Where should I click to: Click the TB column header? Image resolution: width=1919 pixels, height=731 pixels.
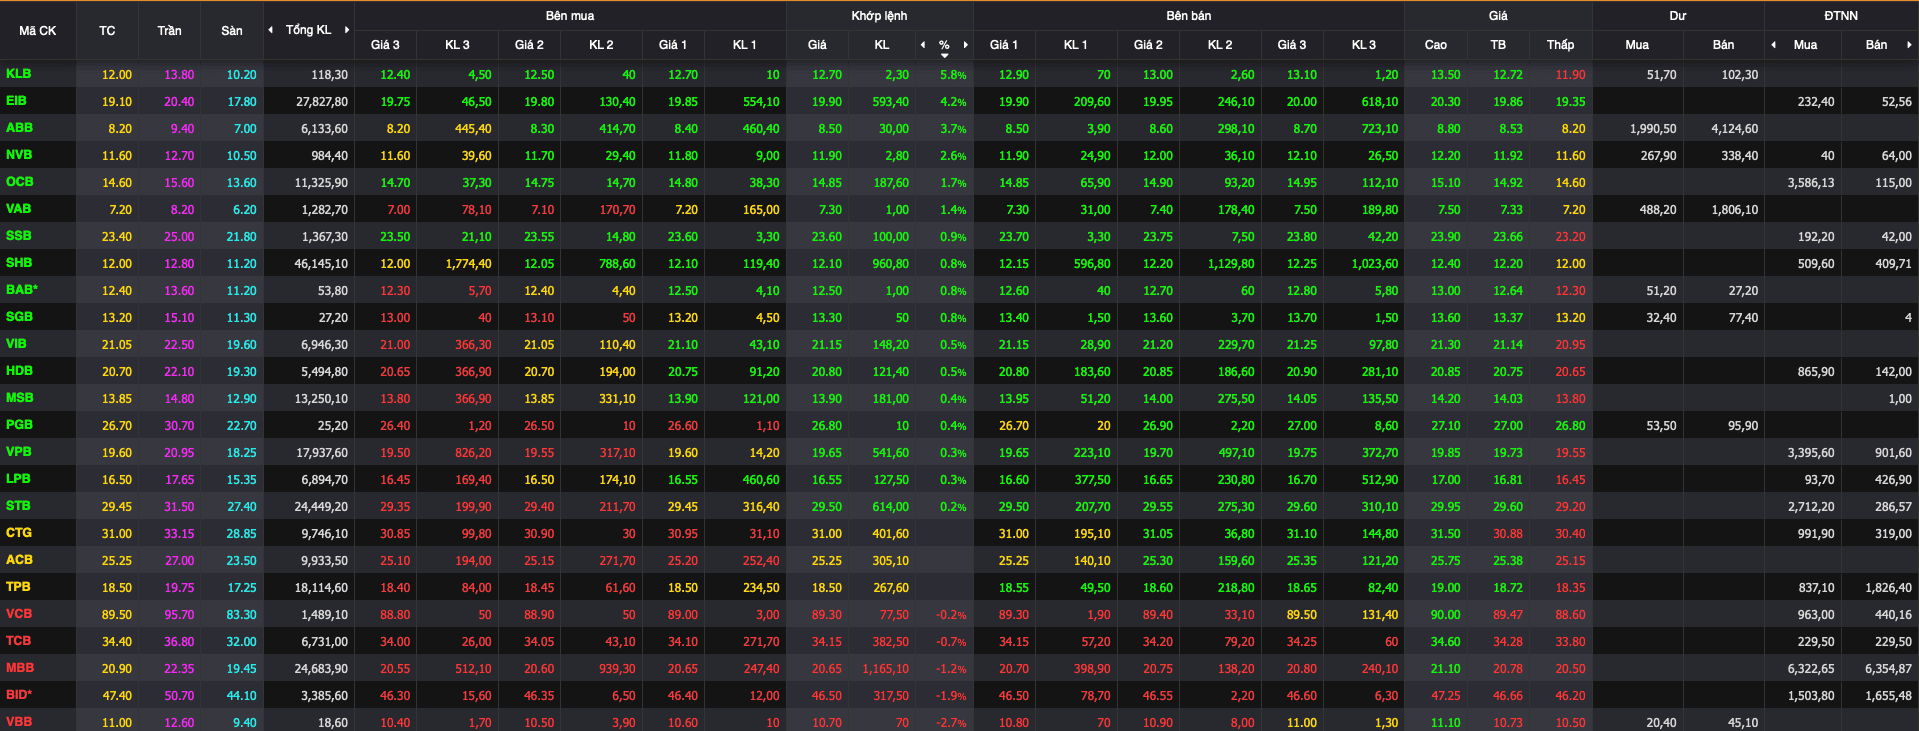pyautogui.click(x=1498, y=45)
